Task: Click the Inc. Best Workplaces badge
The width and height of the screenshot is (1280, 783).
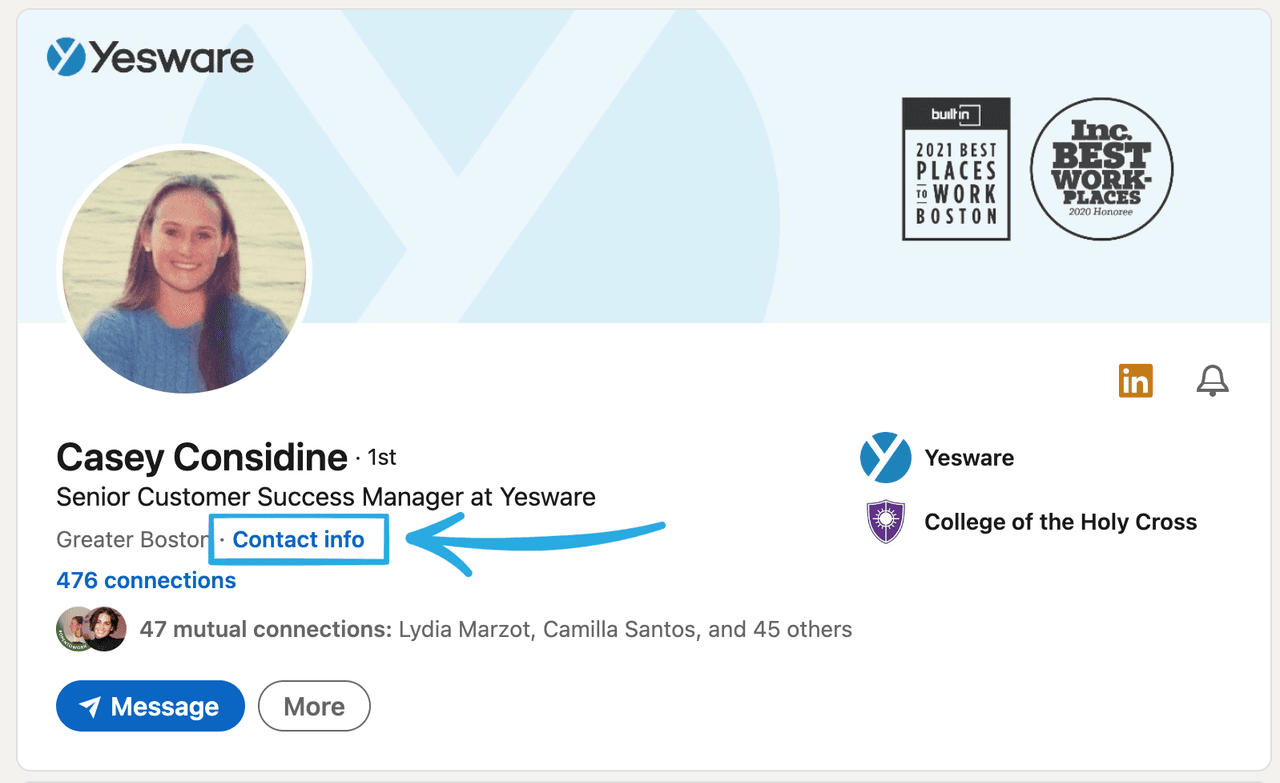Action: [1101, 168]
